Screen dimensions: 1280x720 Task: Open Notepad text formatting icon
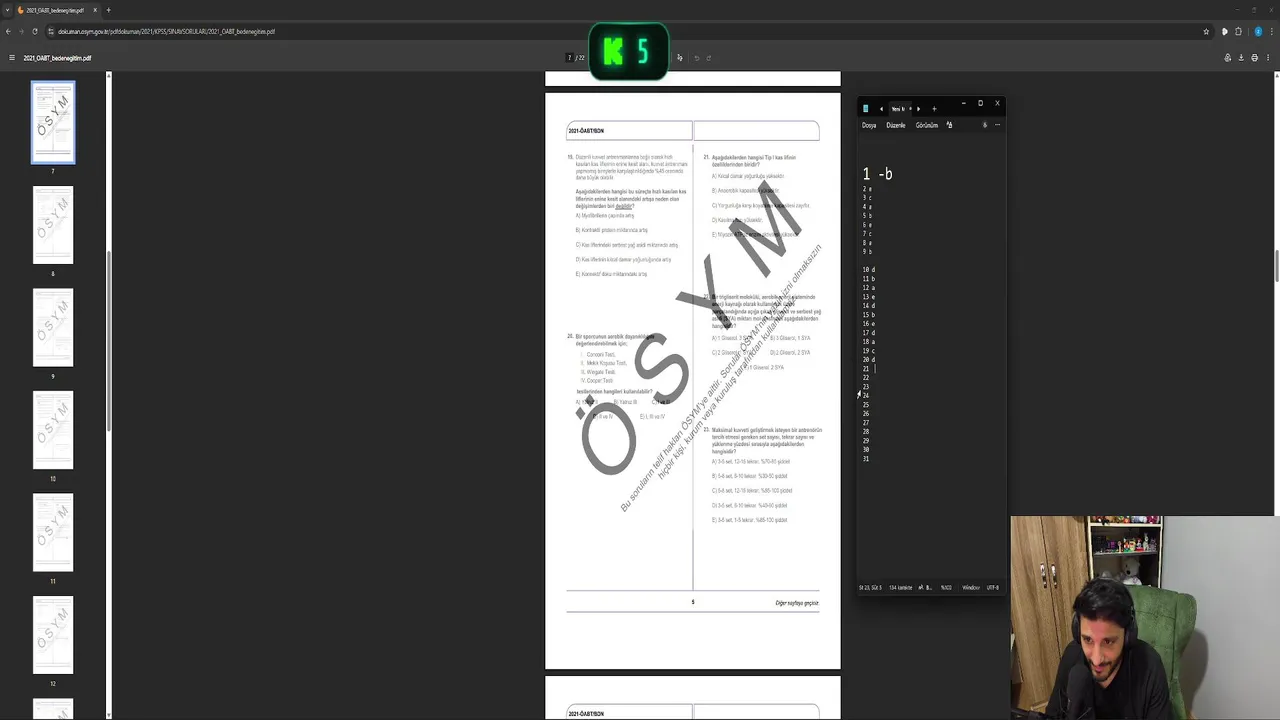point(949,125)
